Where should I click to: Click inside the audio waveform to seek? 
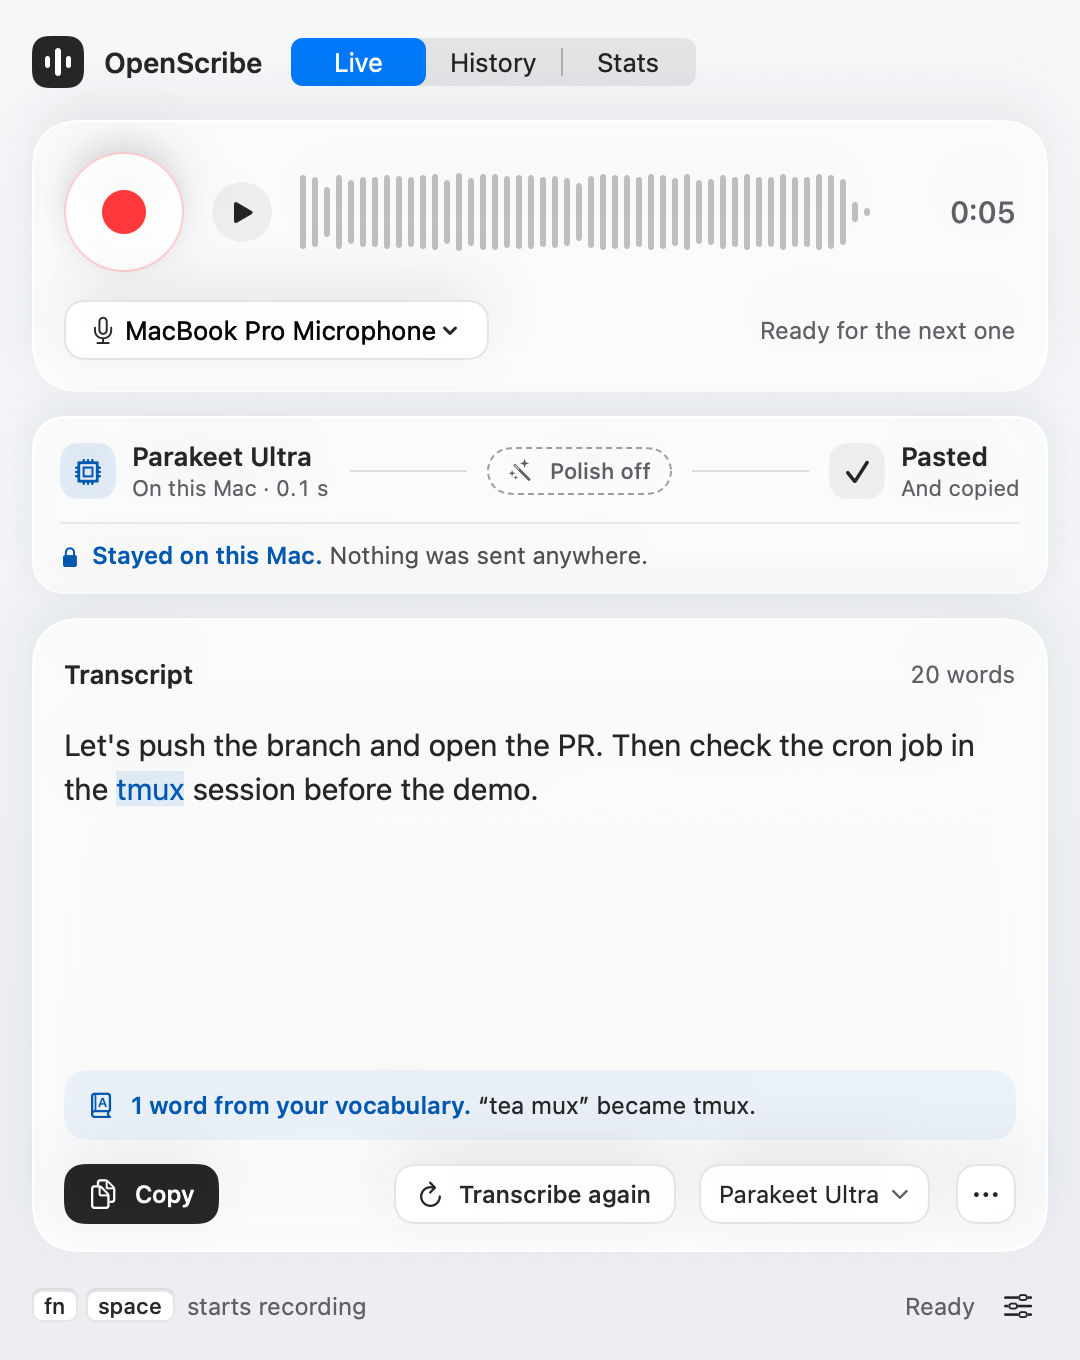[585, 212]
